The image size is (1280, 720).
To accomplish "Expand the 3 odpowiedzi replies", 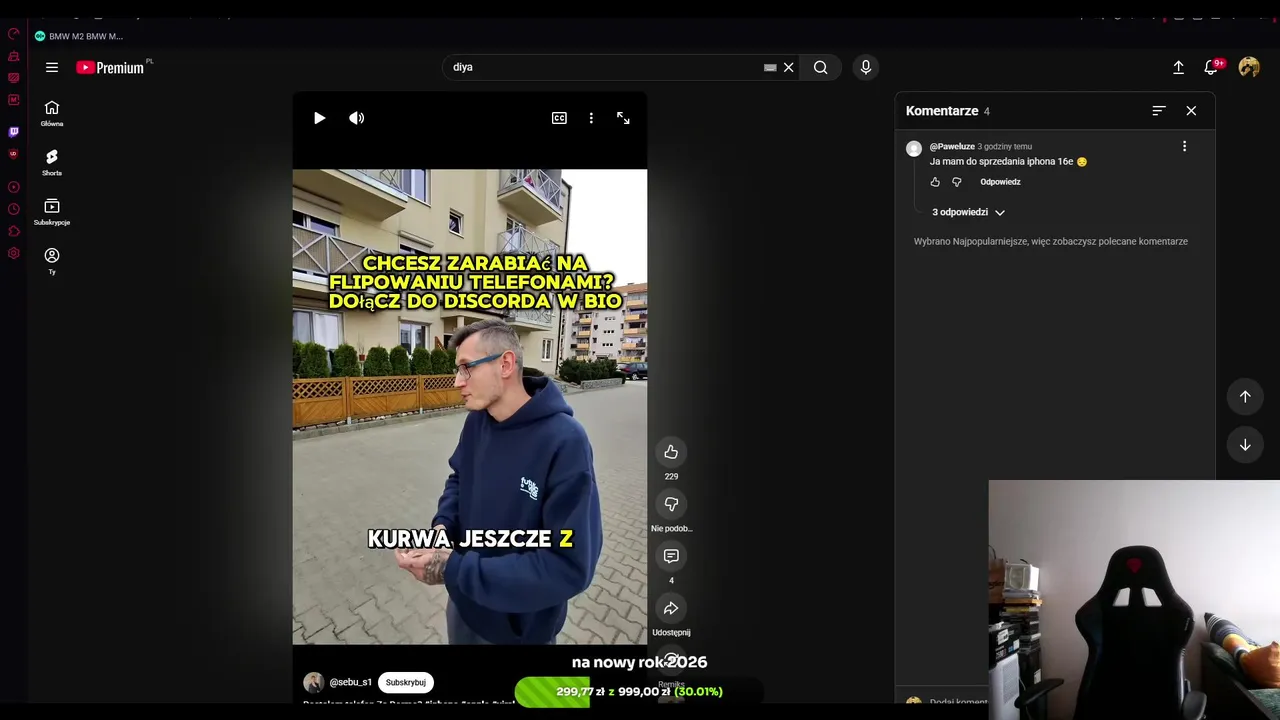I will point(968,212).
